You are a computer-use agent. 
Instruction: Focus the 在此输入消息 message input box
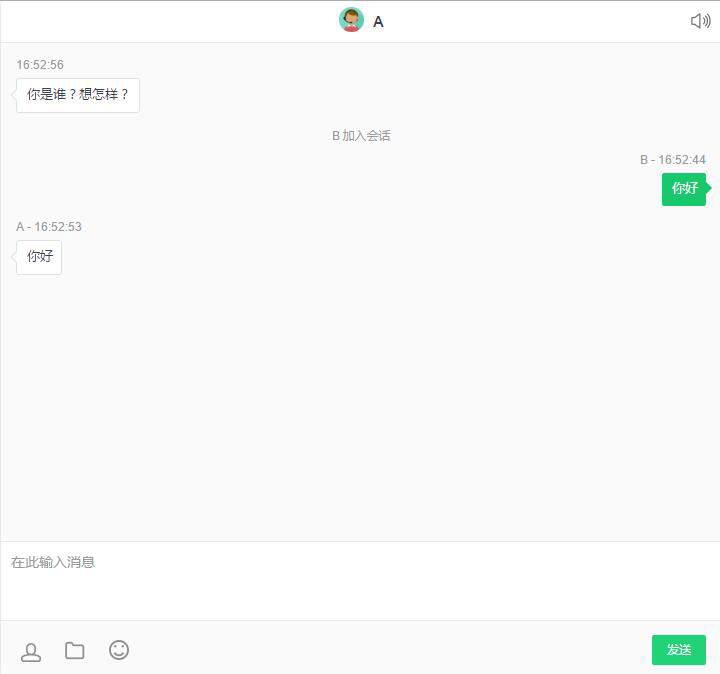point(360,580)
